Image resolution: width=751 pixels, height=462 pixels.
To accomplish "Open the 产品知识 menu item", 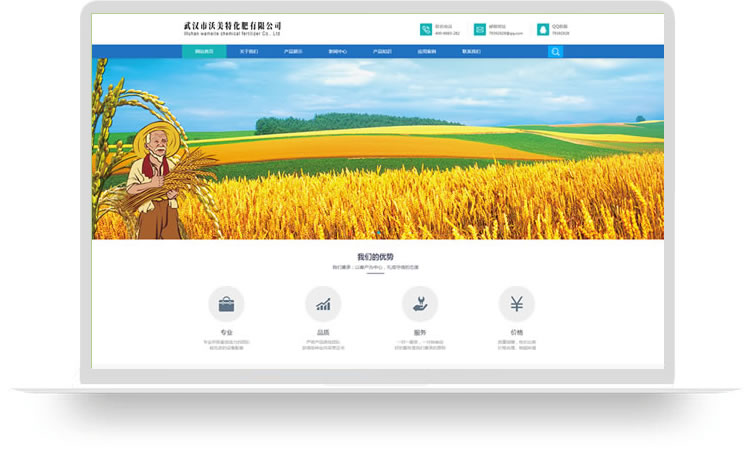I will [382, 51].
